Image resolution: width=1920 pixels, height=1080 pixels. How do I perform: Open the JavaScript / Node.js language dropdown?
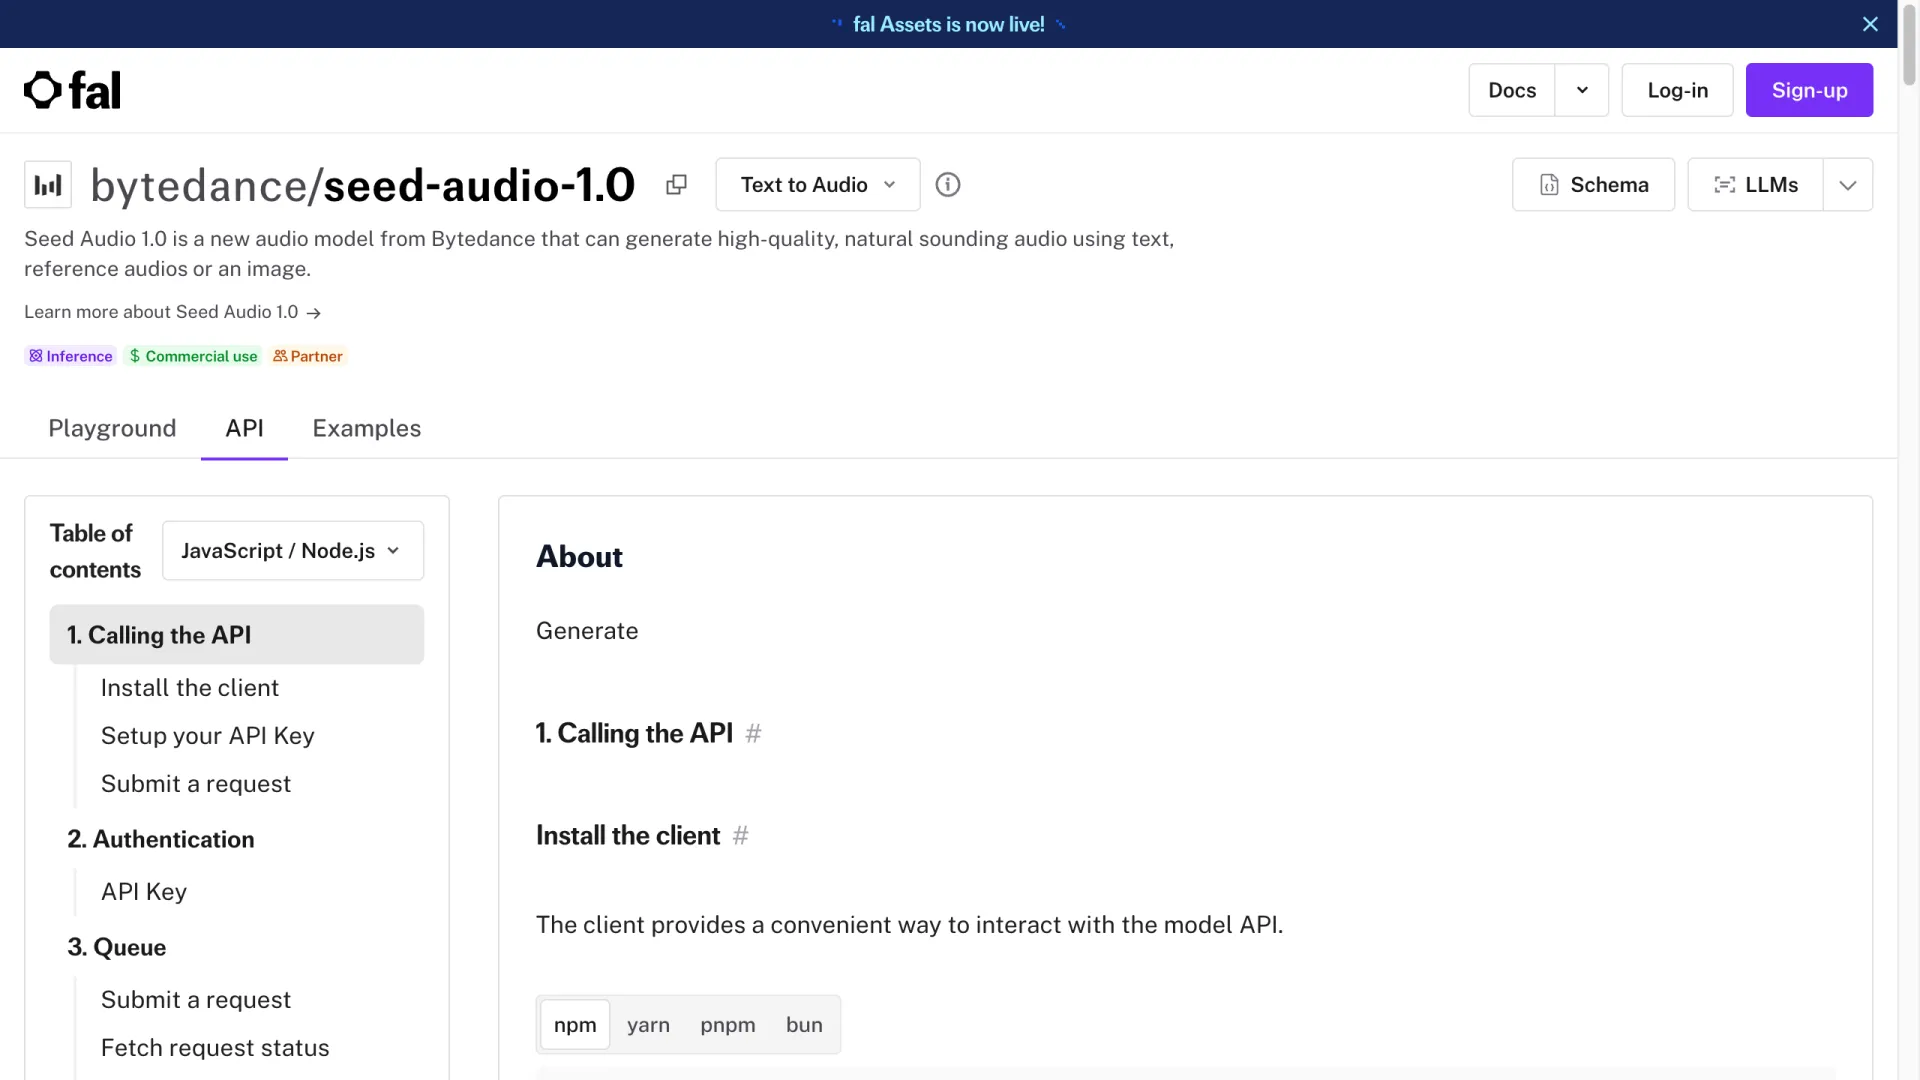click(x=293, y=551)
